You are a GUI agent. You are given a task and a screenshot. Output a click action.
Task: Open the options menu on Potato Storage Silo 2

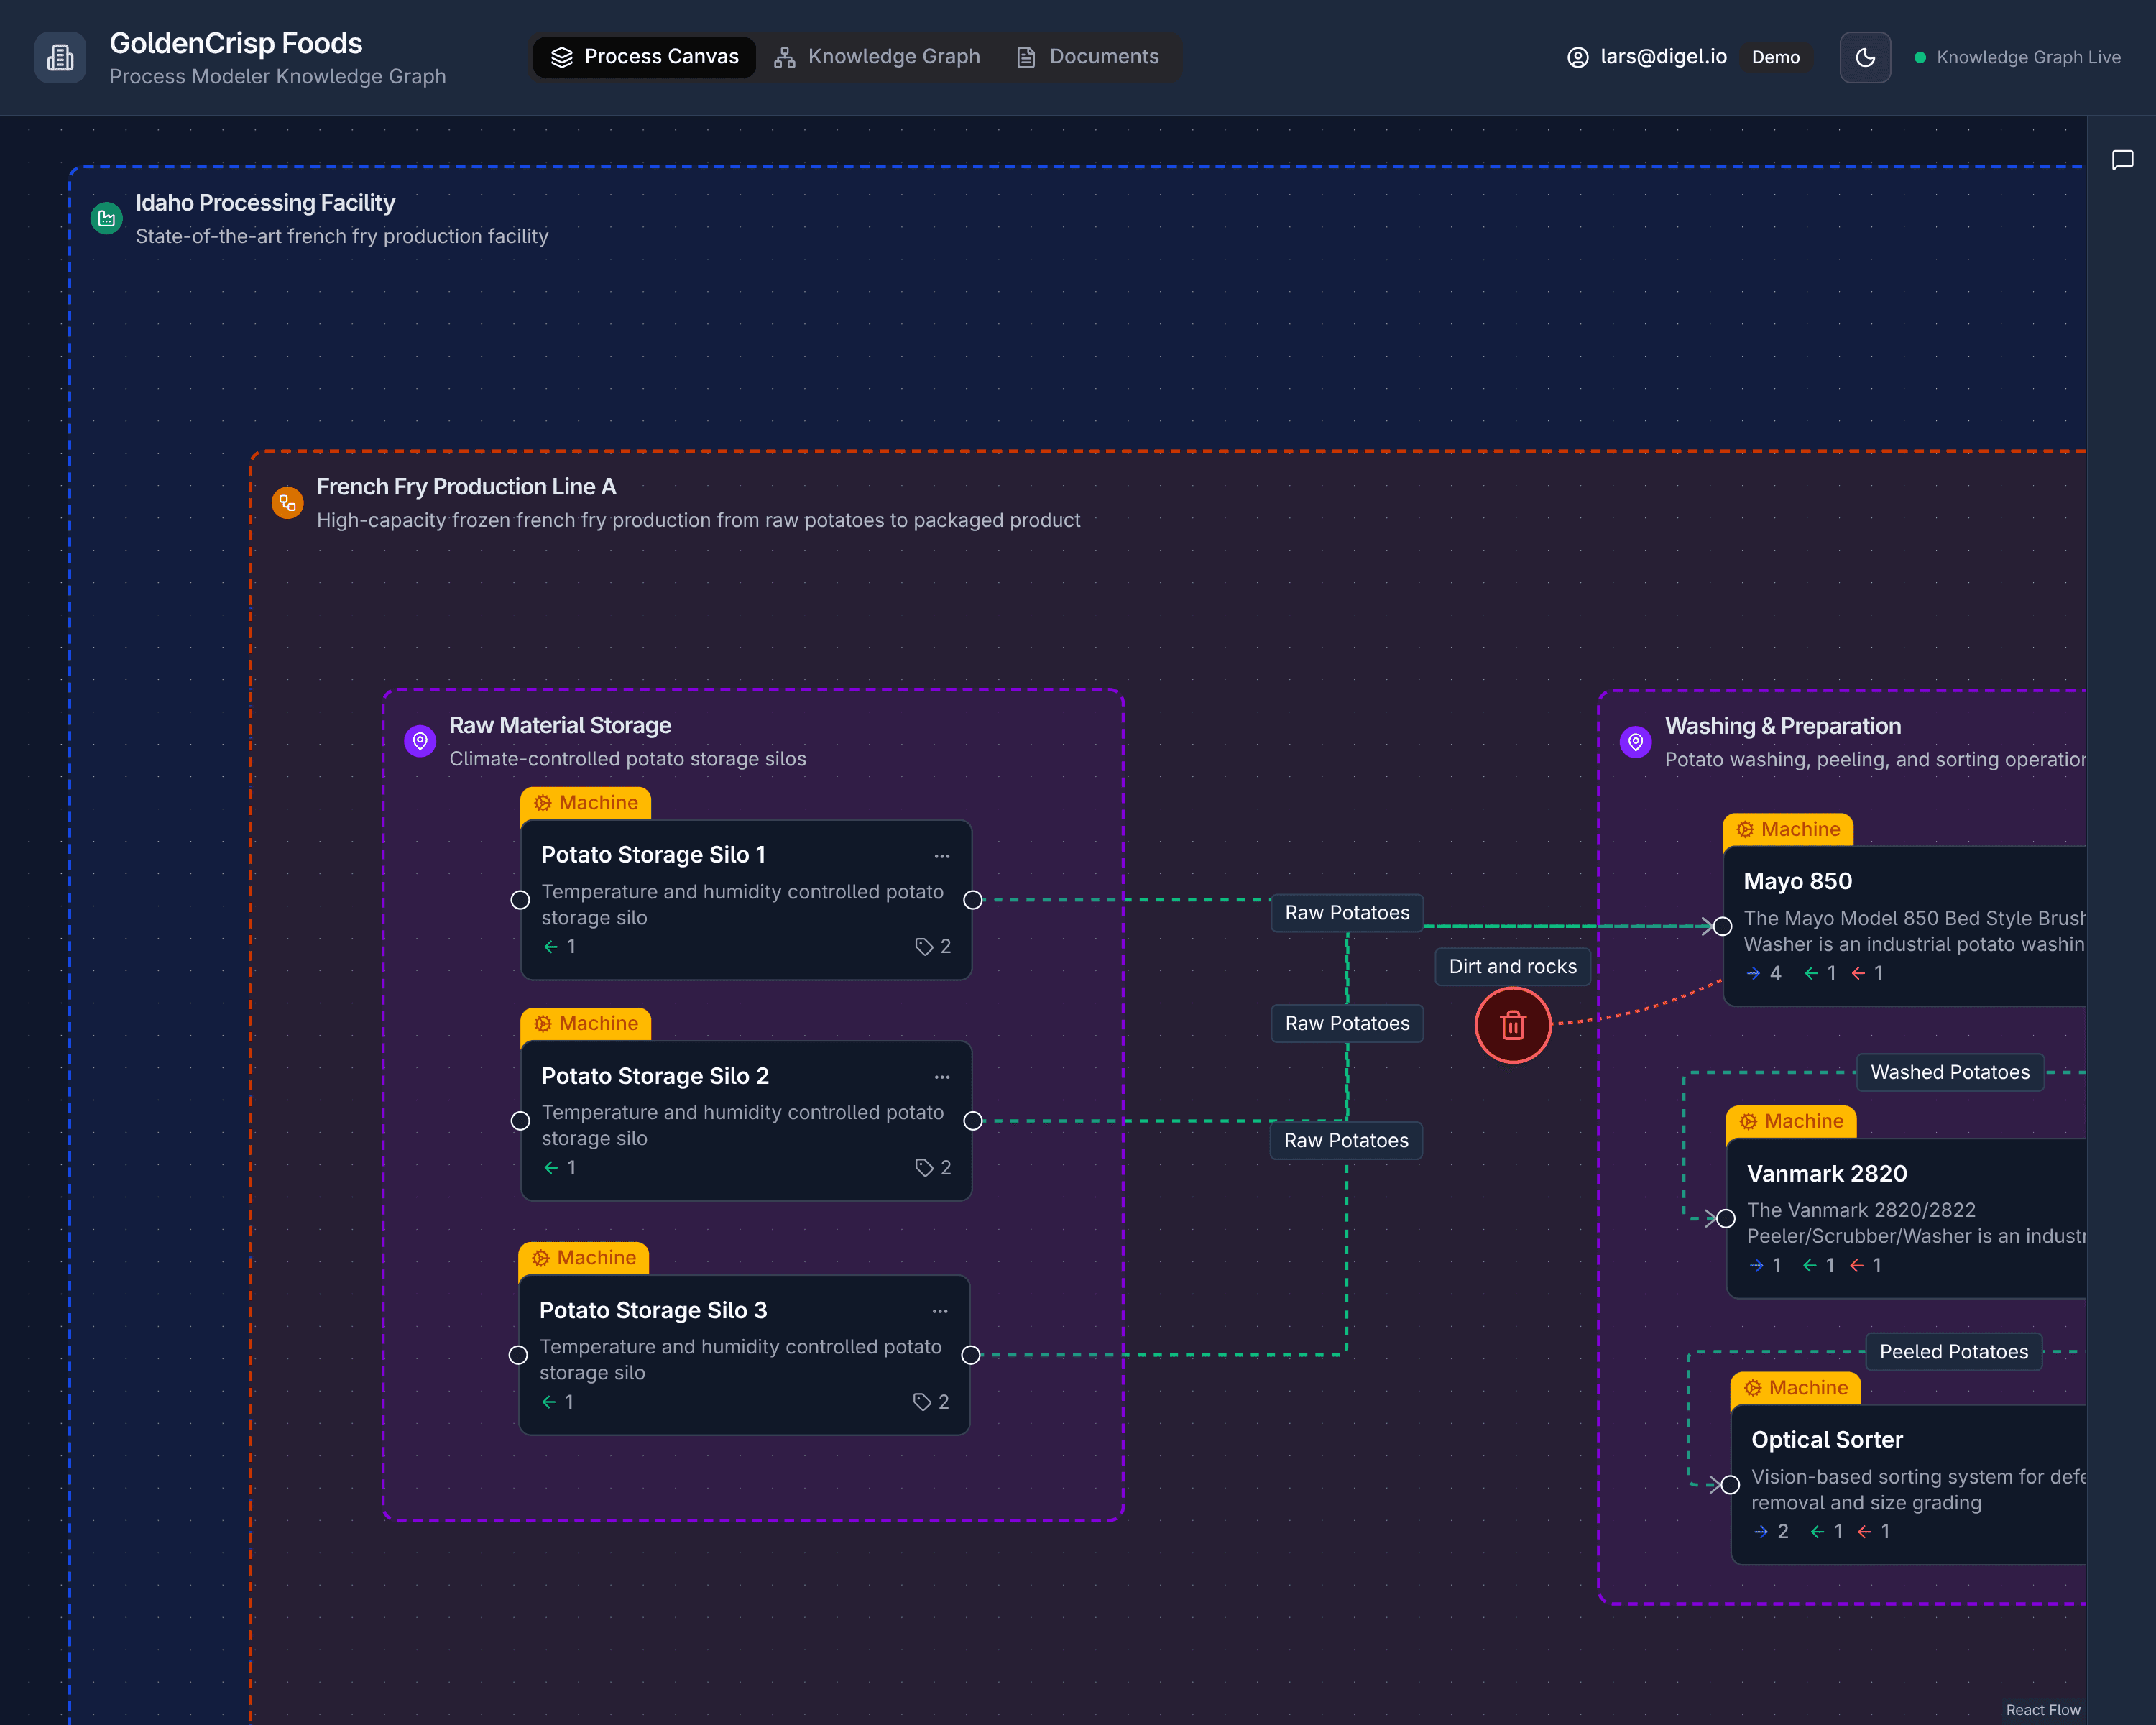(941, 1076)
